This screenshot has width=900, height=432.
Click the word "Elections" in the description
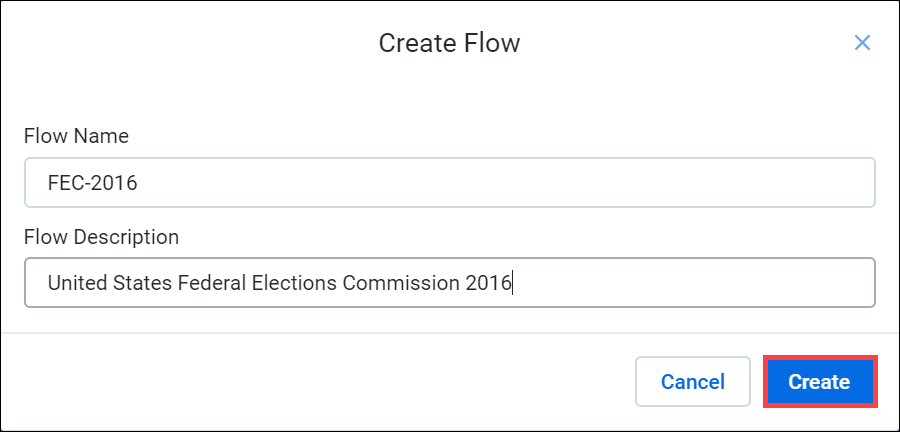[290, 283]
